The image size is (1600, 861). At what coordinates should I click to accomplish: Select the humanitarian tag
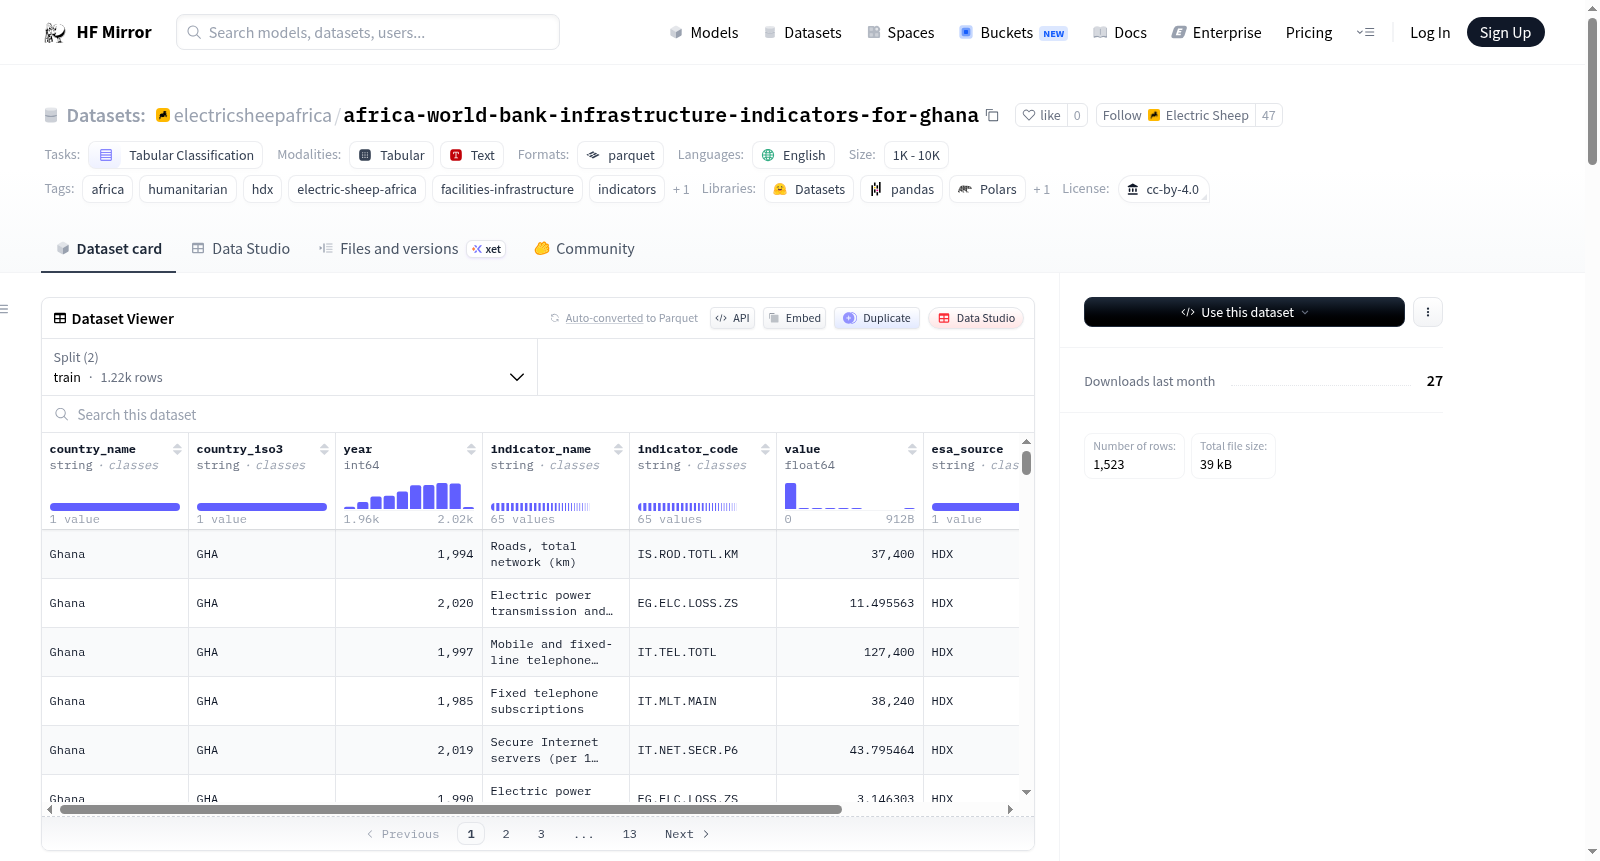click(188, 189)
